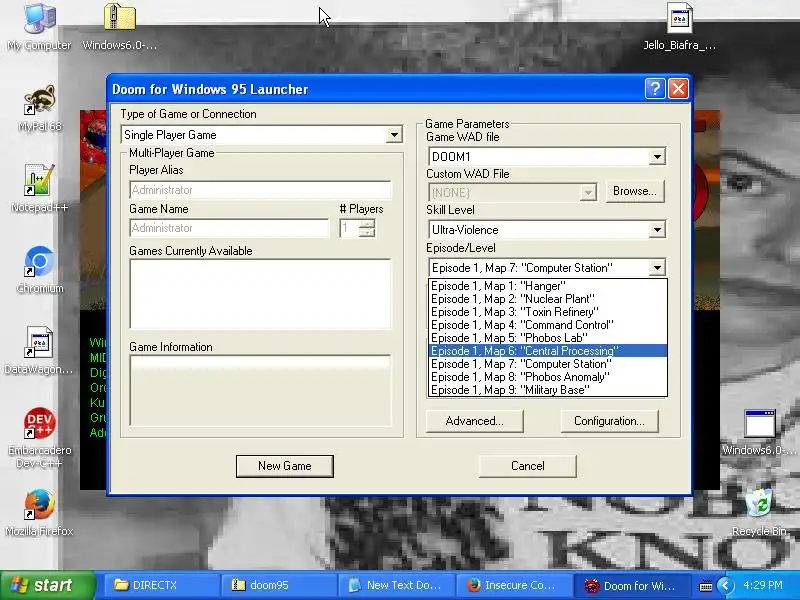Launch Mozilla Firefox desktop shortcut

[x=39, y=512]
